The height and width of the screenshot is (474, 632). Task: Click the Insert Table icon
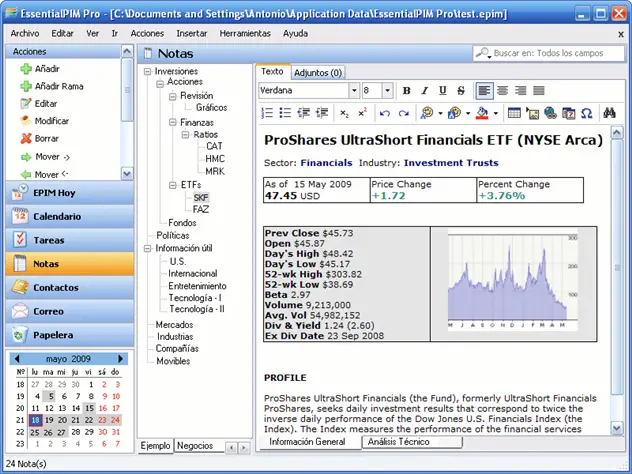pos(514,113)
